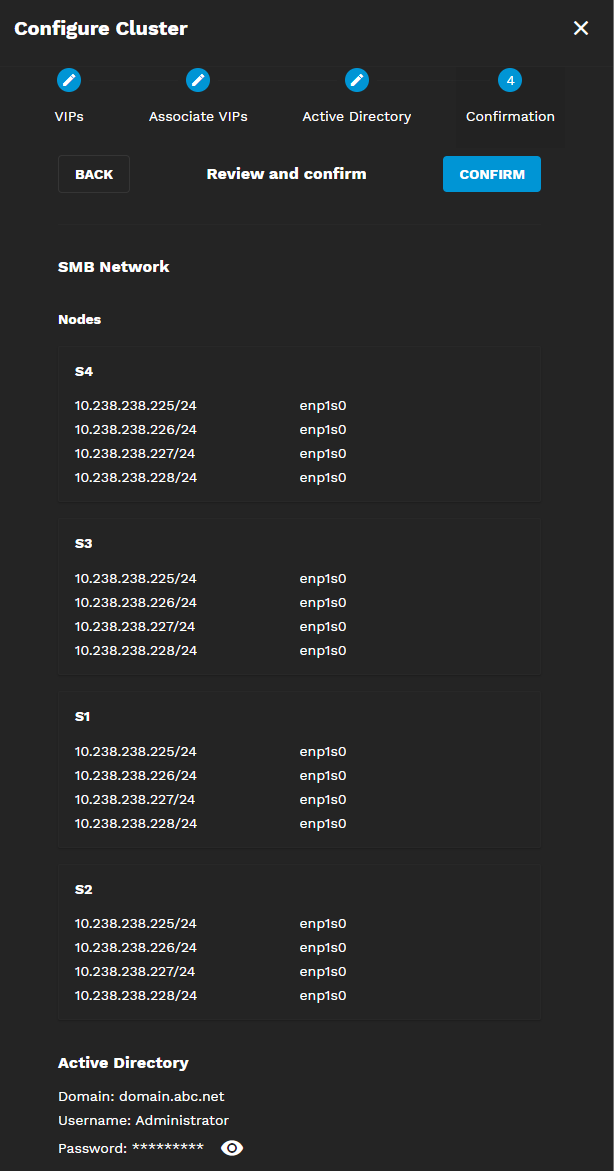Select the Associate VIPs step label
The image size is (614, 1171).
point(198,117)
